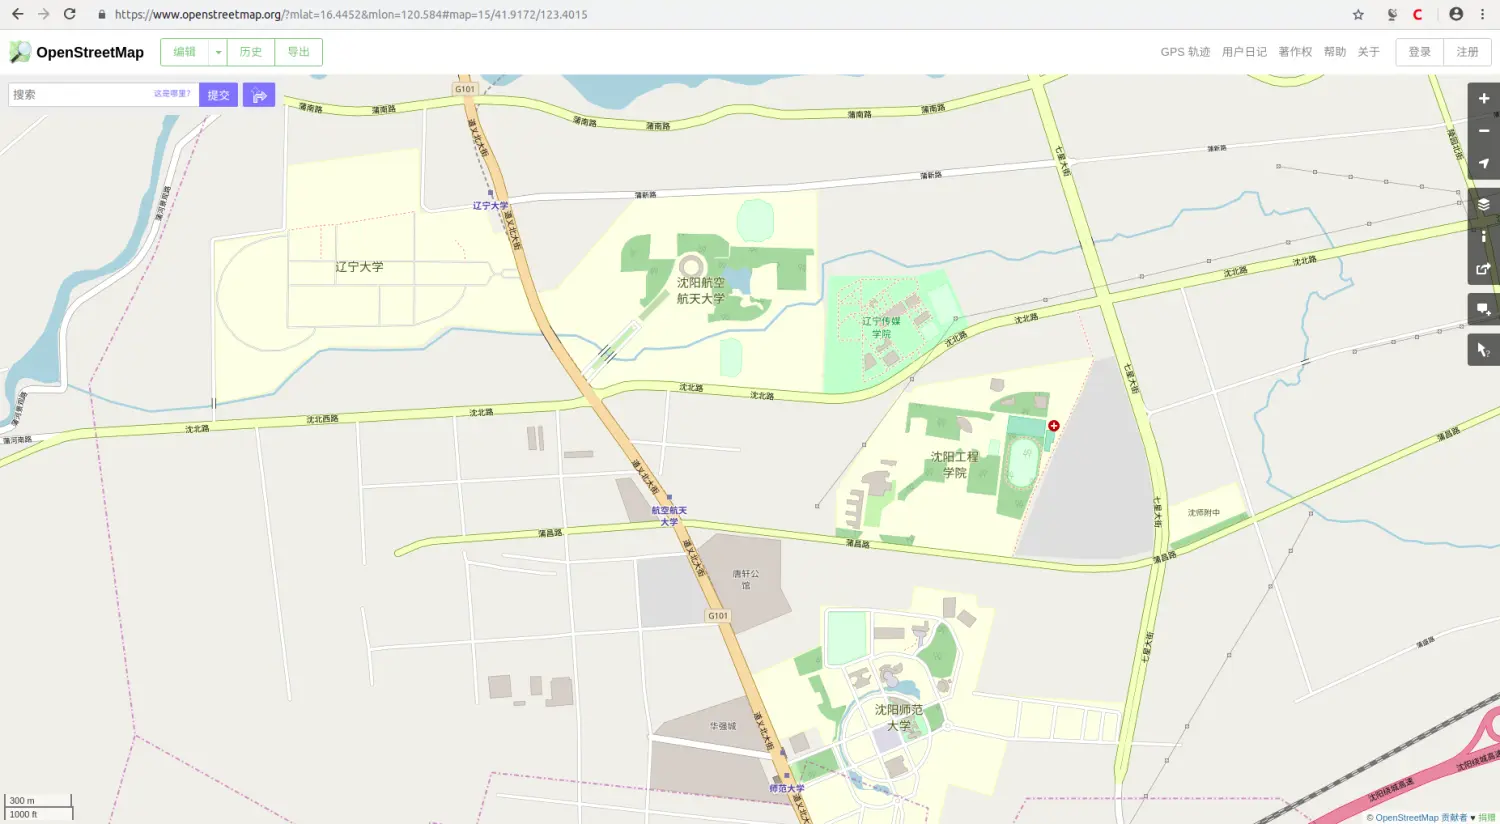Click the 沈北西路 road label
Viewport: 1500px width, 824px height.
click(x=322, y=420)
